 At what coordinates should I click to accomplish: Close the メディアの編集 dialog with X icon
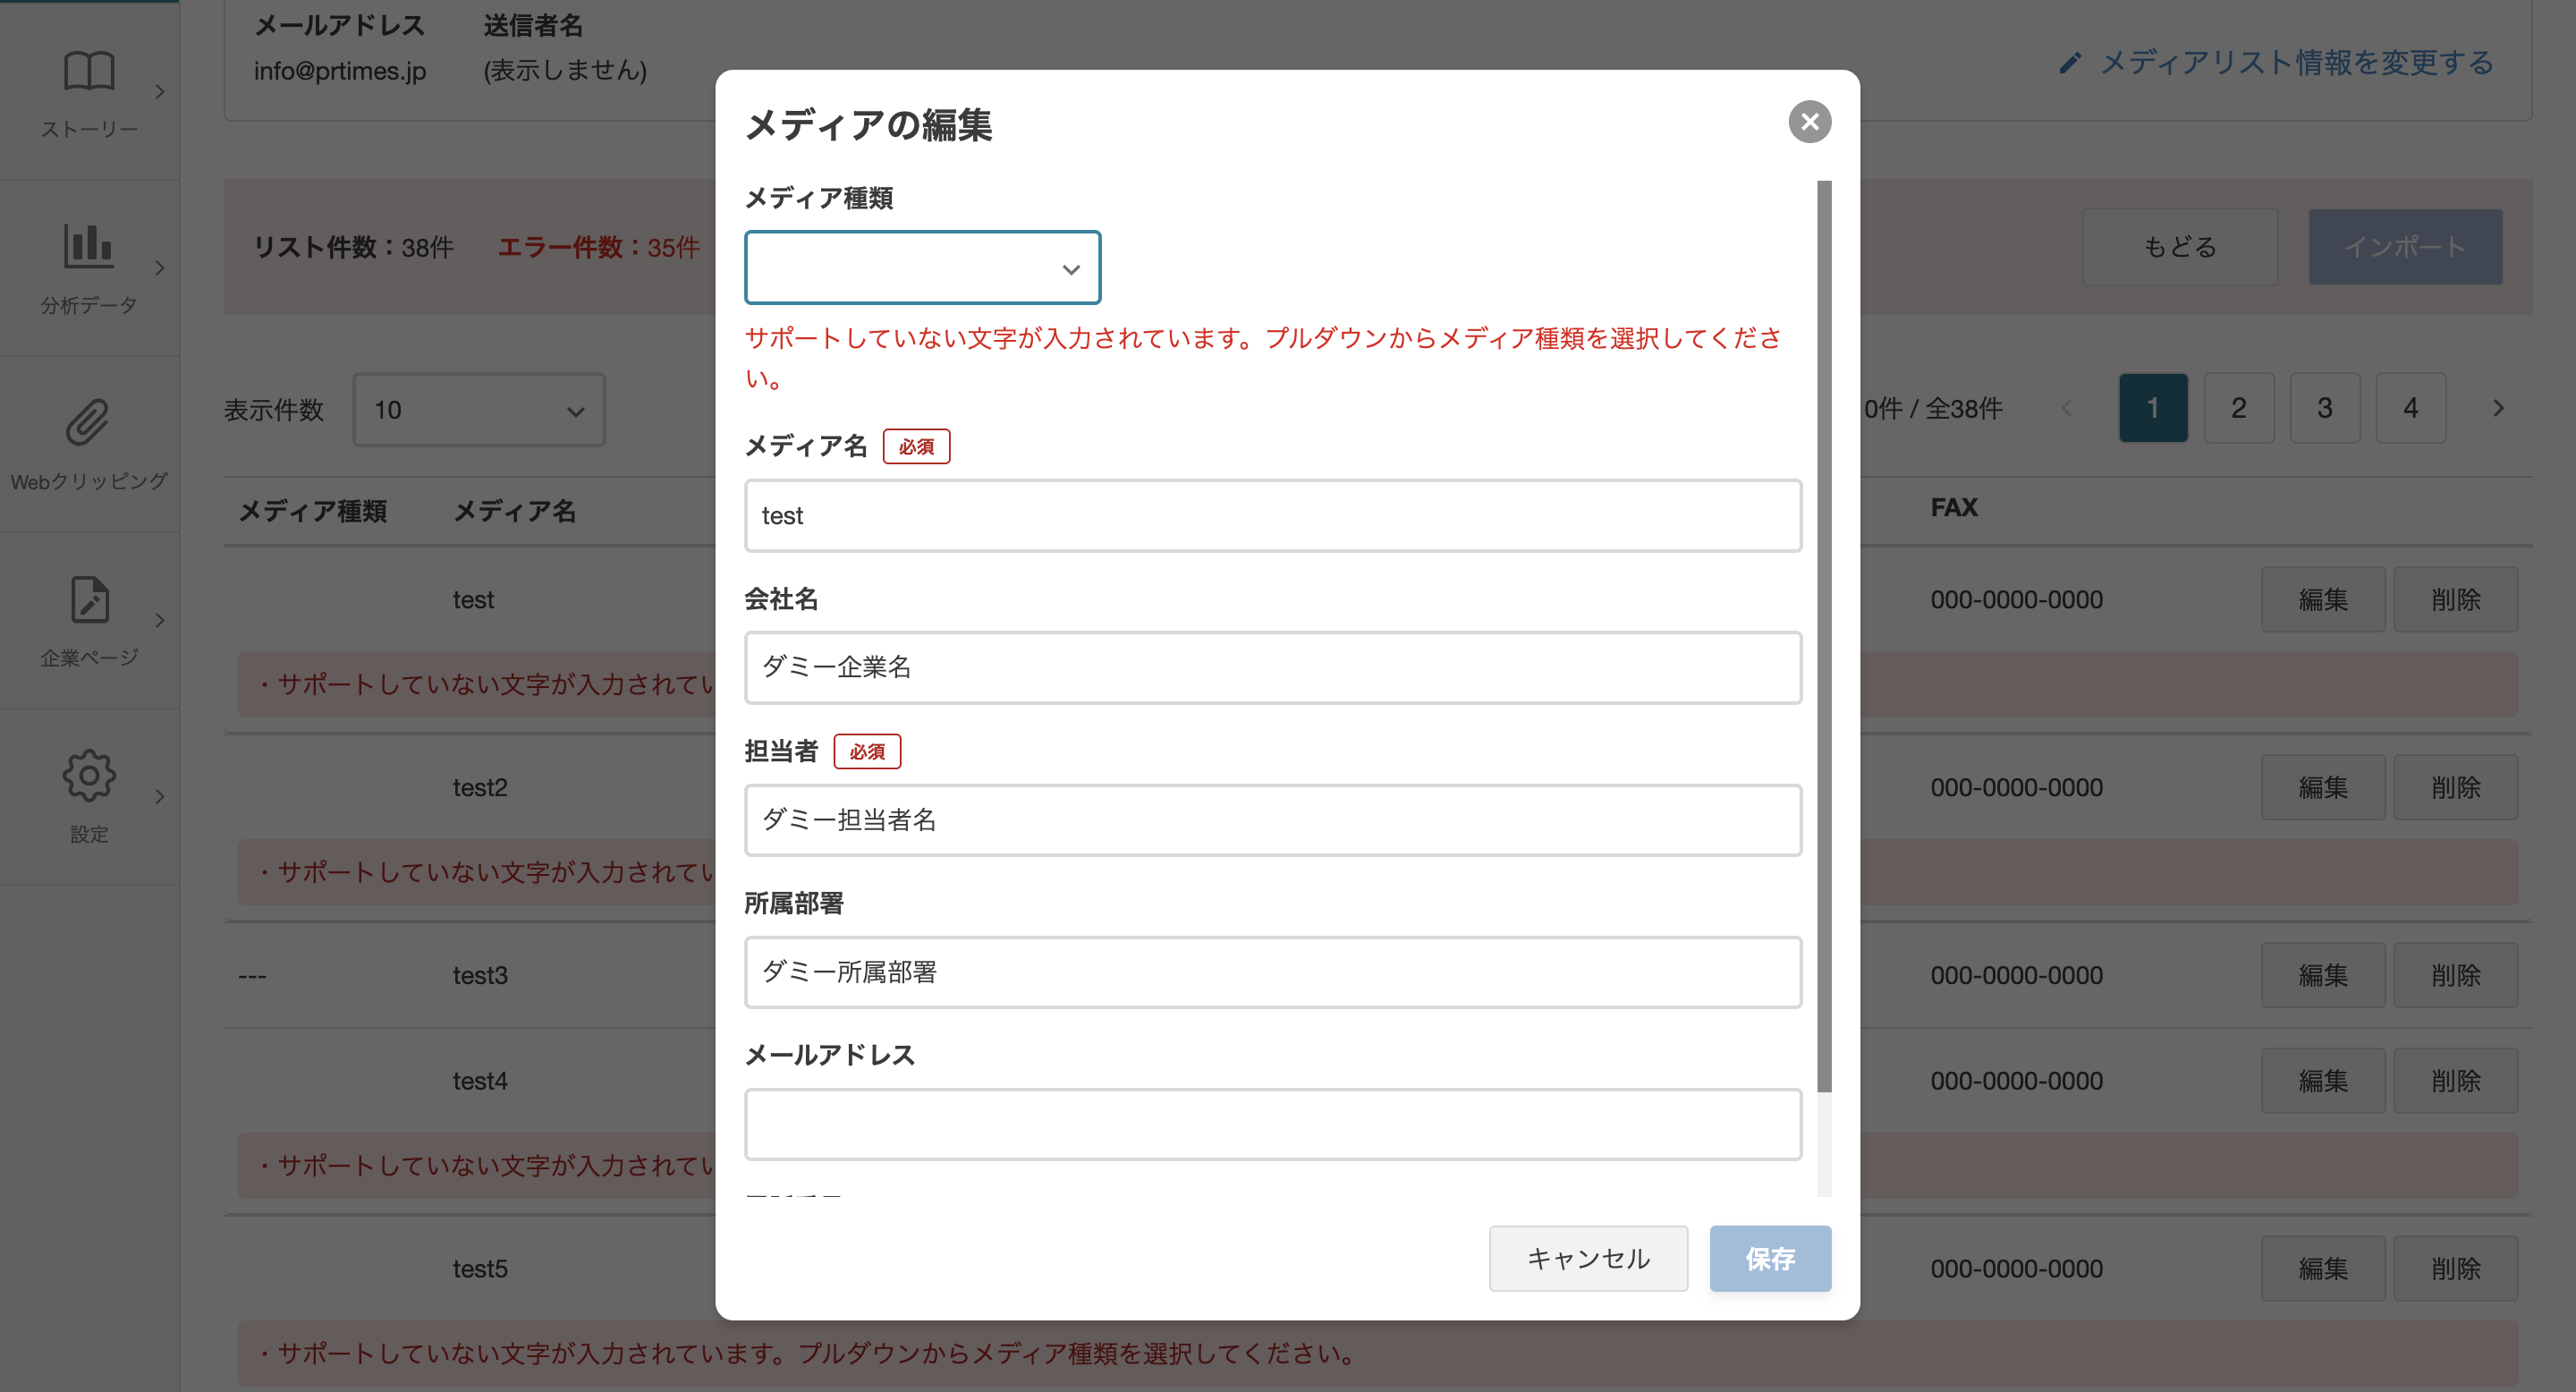1809,122
